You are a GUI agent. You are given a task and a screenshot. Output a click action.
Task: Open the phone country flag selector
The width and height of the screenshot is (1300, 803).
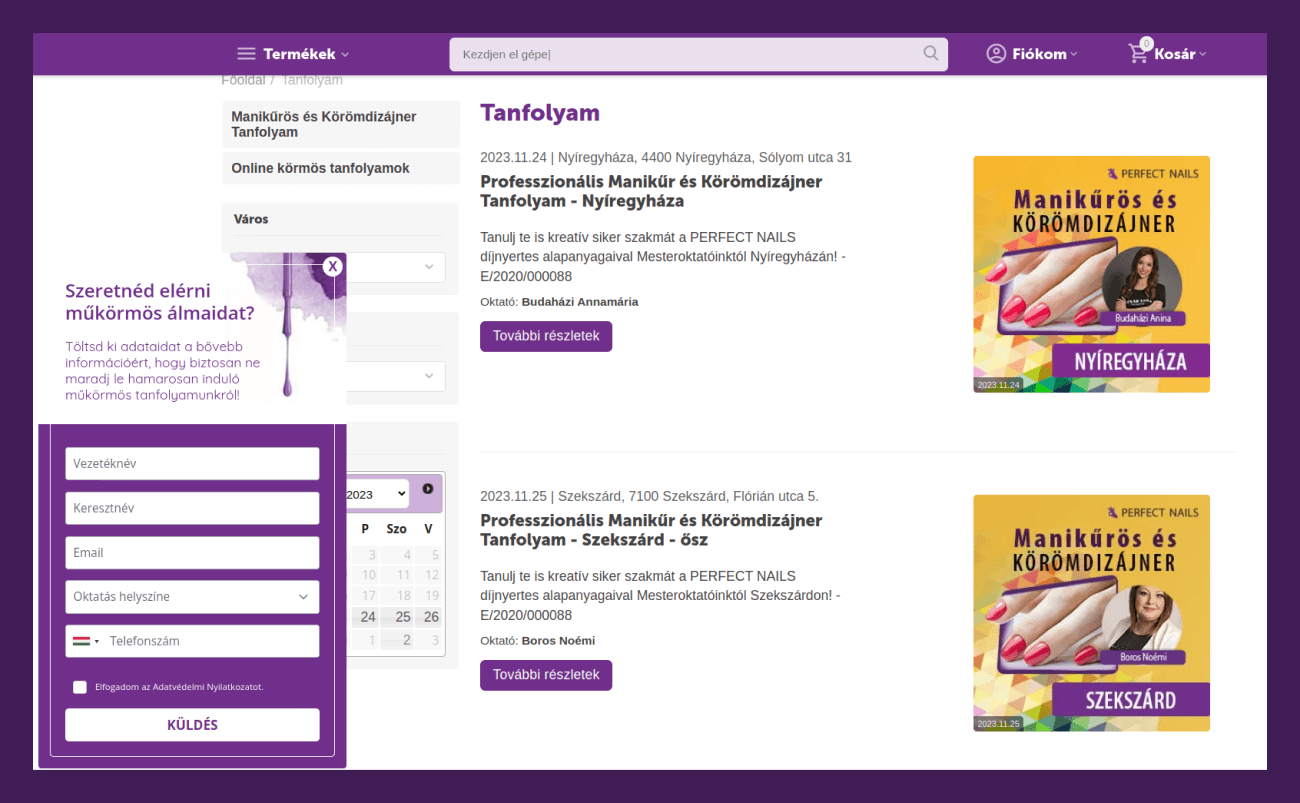tap(84, 641)
